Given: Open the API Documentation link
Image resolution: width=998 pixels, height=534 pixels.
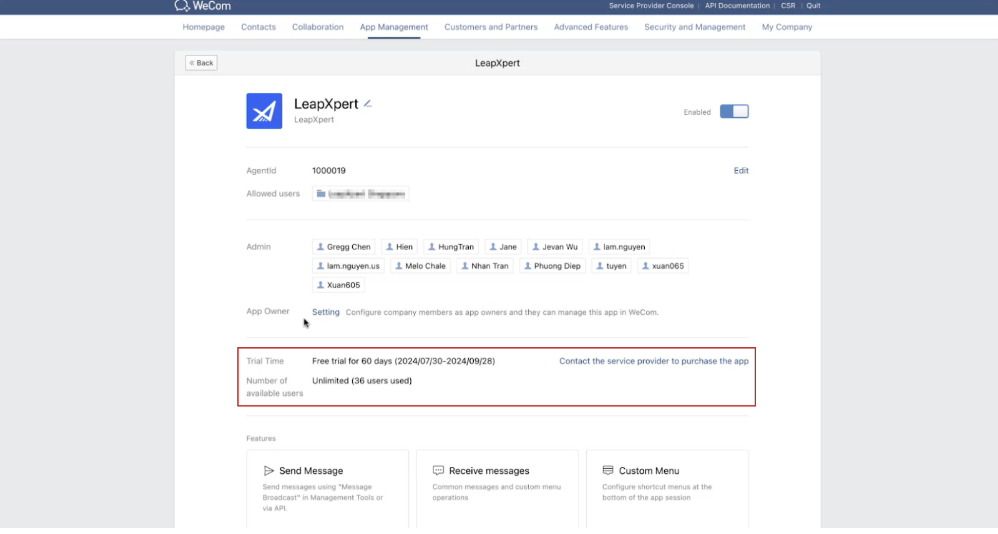Looking at the screenshot, I should click(737, 6).
